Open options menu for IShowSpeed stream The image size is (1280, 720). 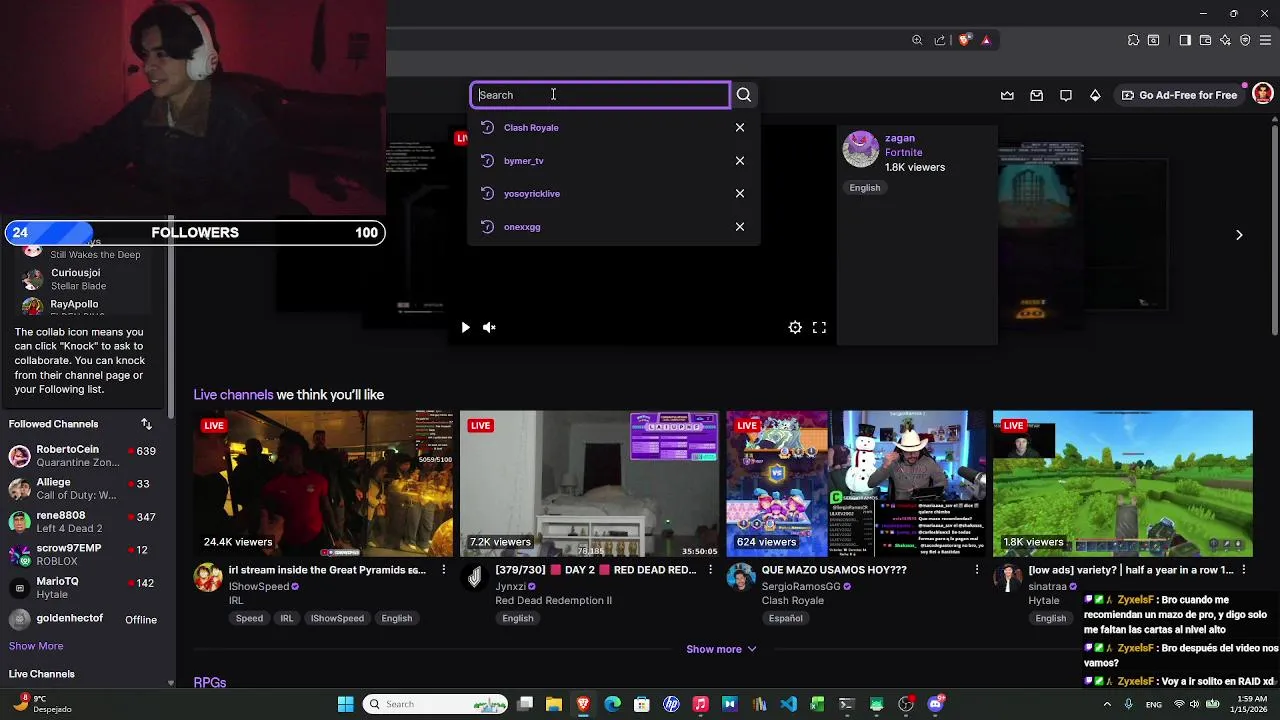[x=444, y=570]
